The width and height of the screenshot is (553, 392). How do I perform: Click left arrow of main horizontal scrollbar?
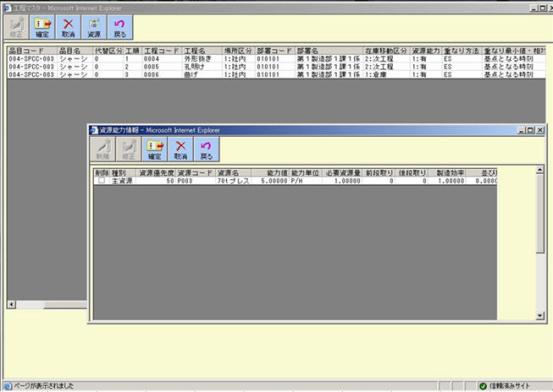pyautogui.click(x=12, y=304)
